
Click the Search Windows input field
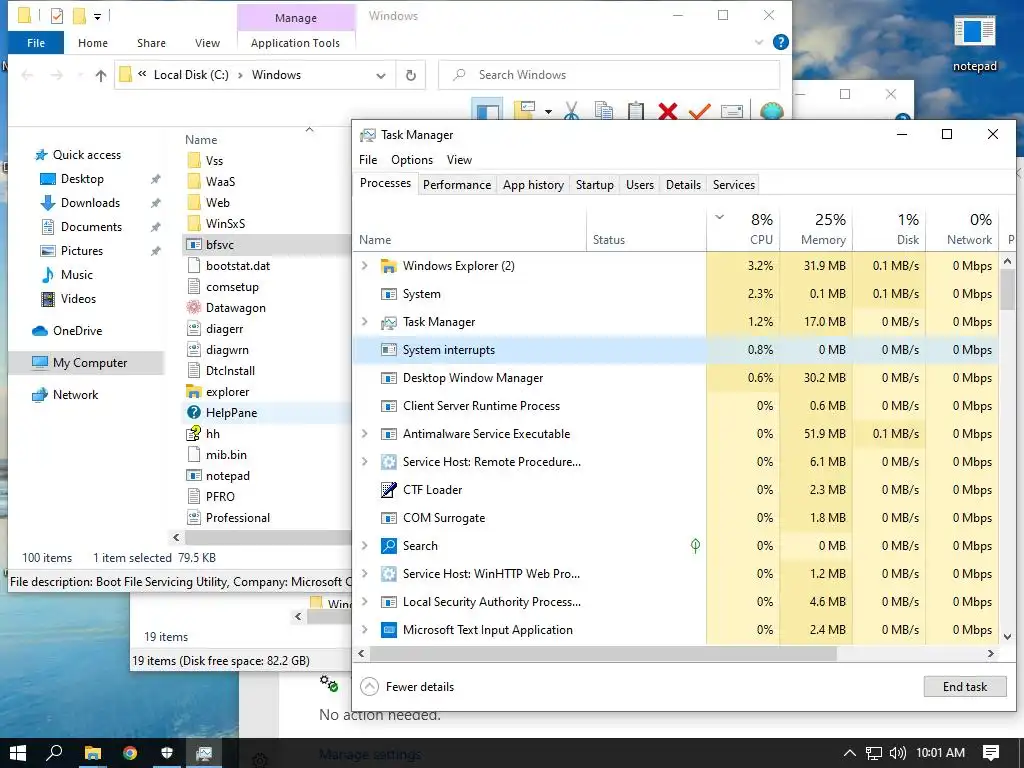tap(609, 75)
